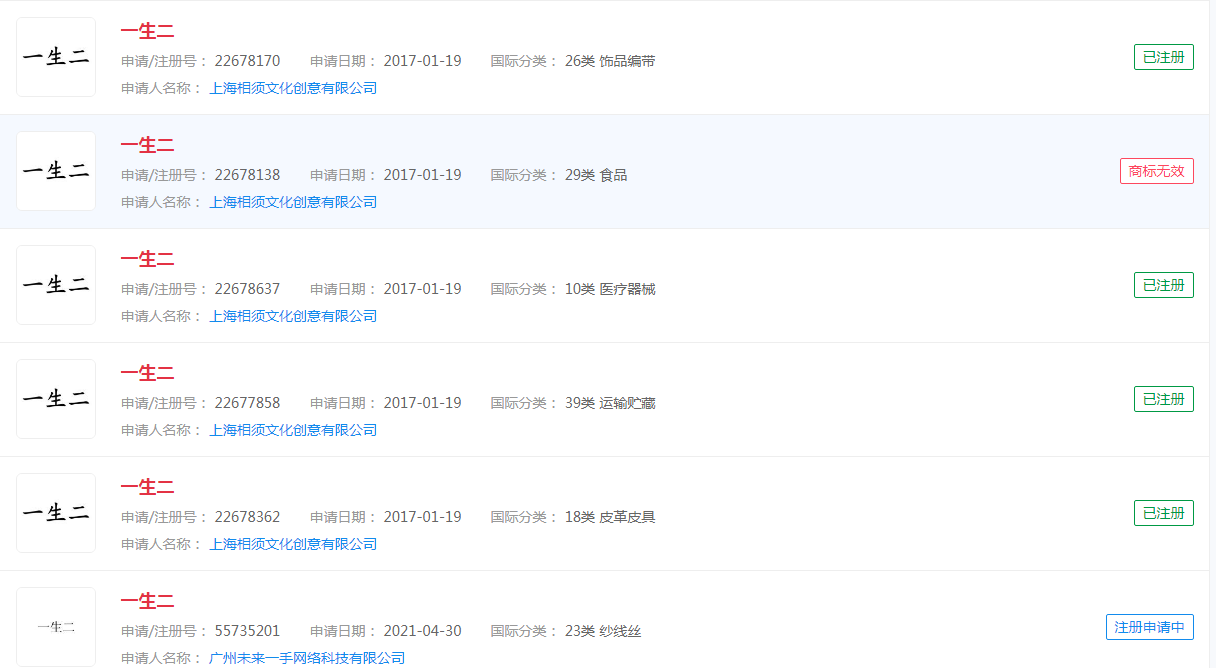Select registration number 22677858
This screenshot has height=668, width=1216.
(247, 403)
